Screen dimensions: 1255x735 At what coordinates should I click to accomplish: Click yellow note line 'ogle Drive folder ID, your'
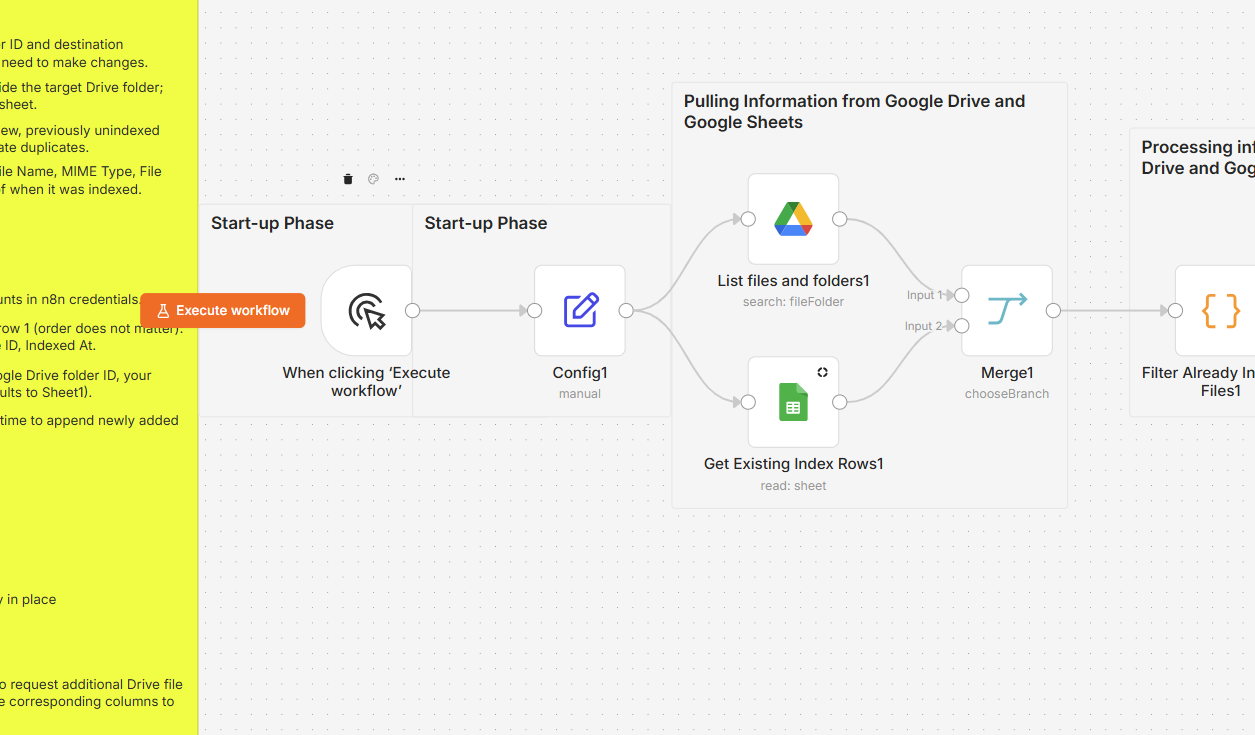(76, 375)
